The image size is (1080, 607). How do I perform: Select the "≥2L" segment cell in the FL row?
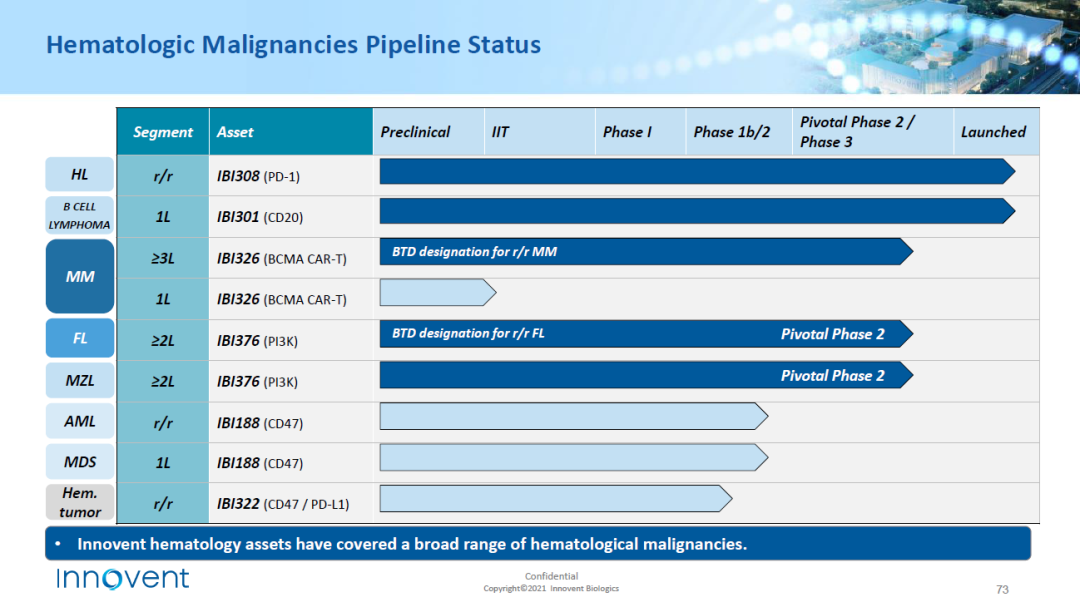(163, 340)
